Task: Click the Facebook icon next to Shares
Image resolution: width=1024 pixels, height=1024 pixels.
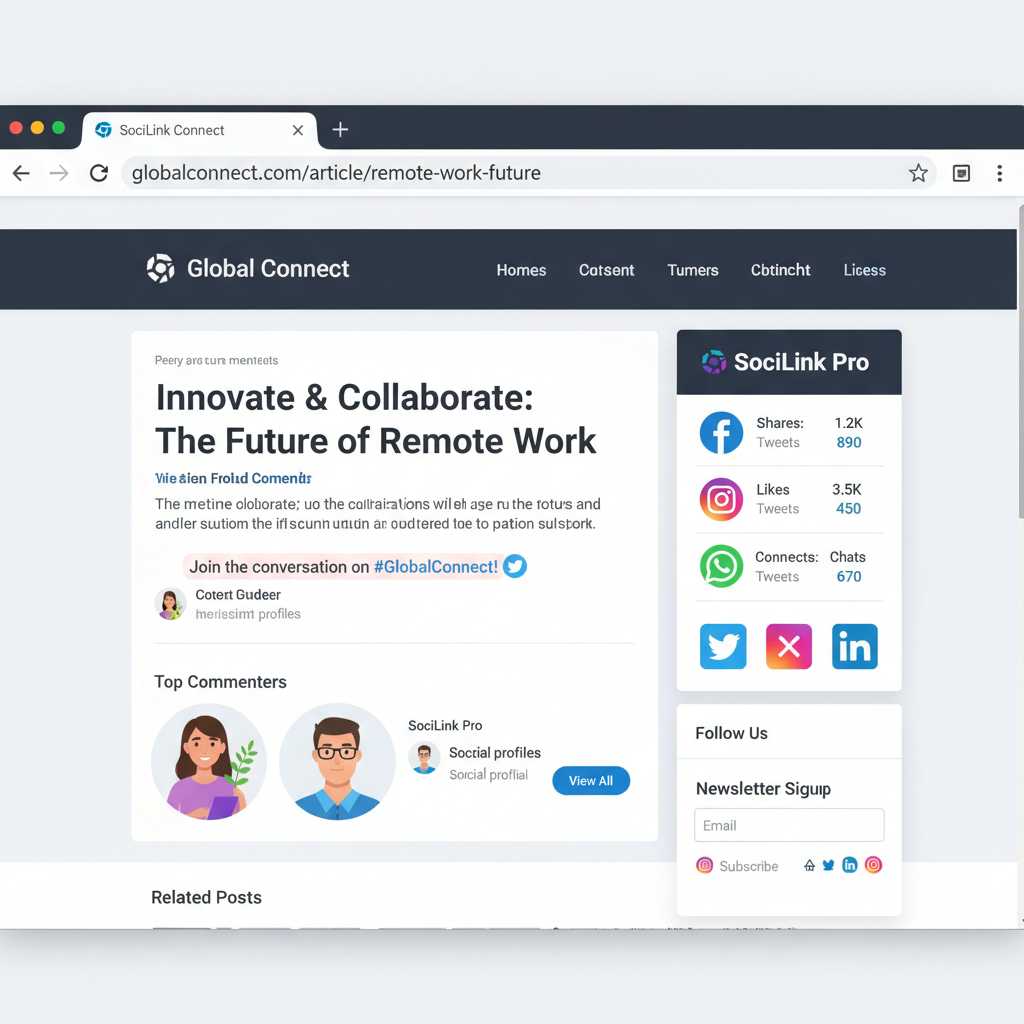Action: coord(721,432)
